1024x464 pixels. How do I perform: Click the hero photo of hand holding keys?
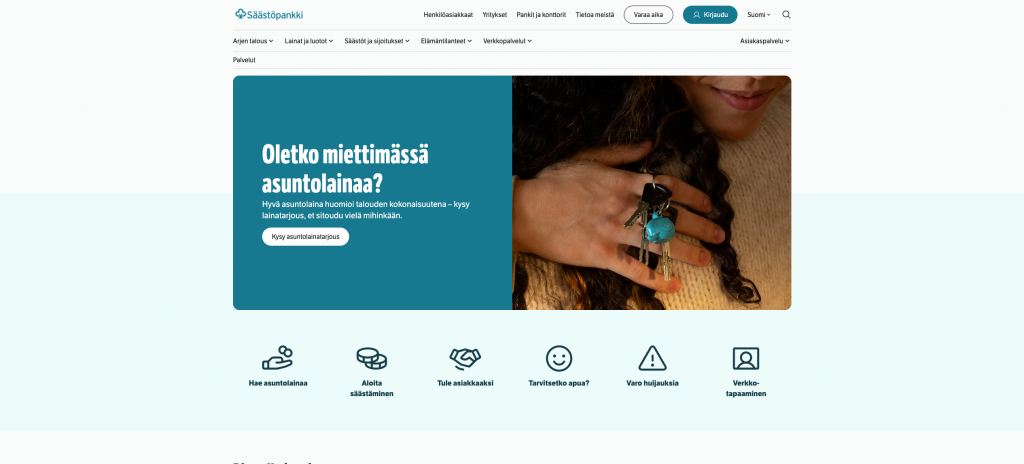click(652, 193)
